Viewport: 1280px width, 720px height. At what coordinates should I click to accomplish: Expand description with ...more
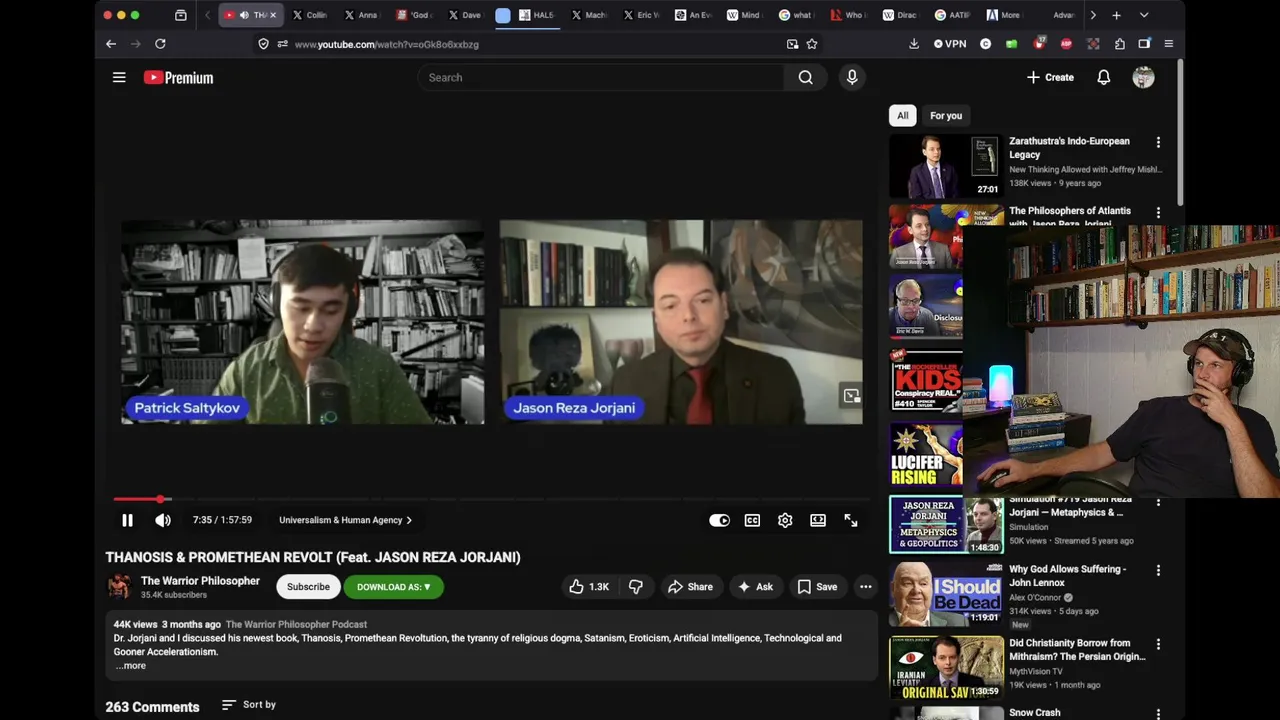(x=130, y=666)
